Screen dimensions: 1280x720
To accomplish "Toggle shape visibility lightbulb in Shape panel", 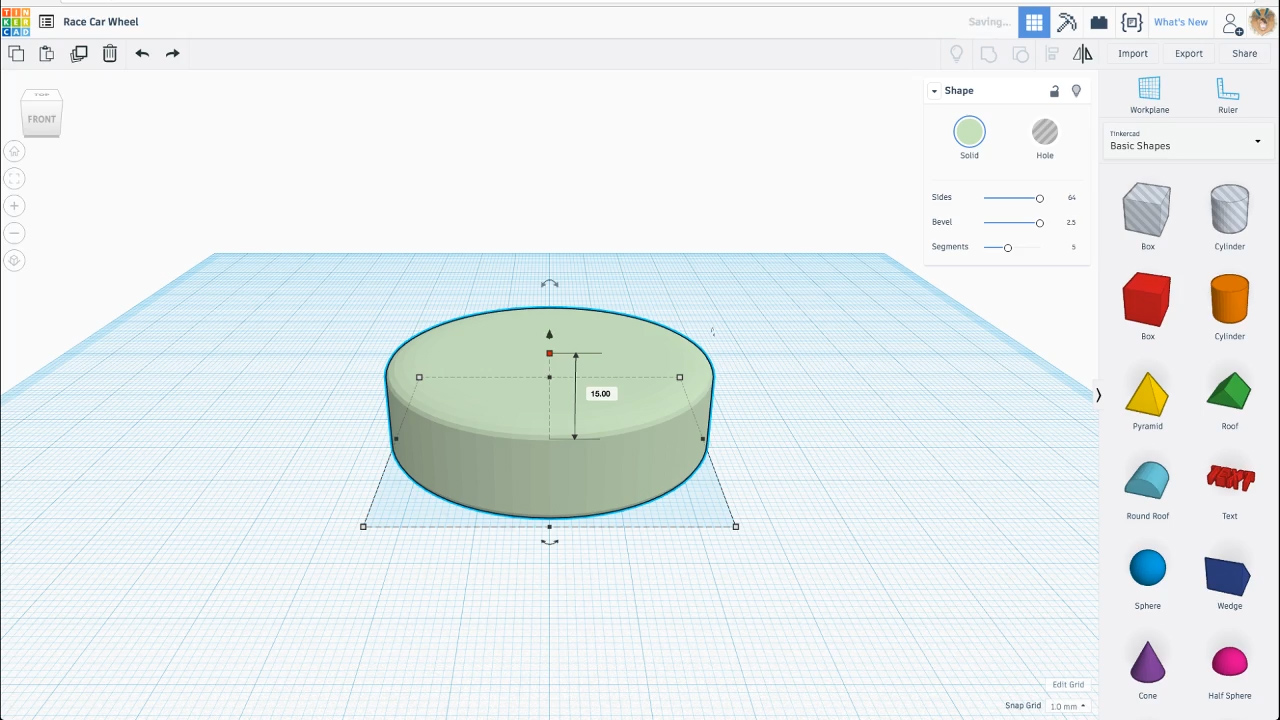I will coord(1076,91).
